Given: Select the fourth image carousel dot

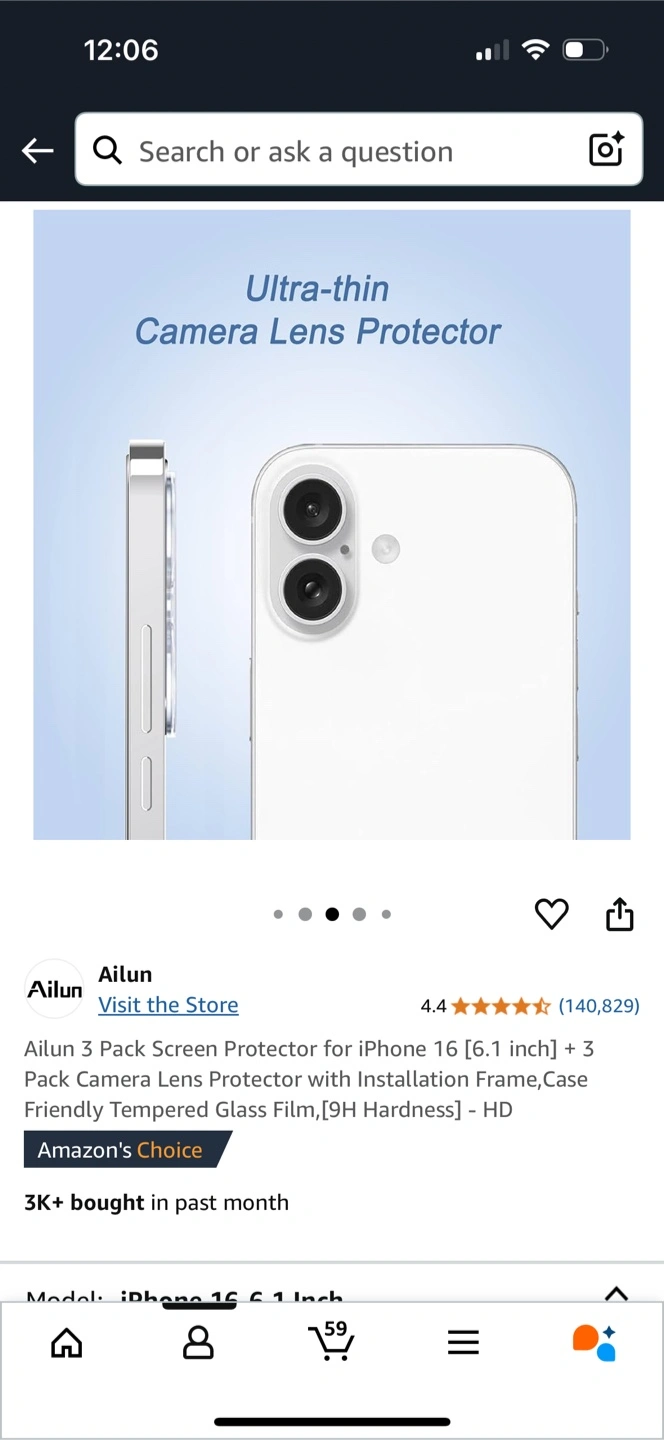Looking at the screenshot, I should (359, 914).
